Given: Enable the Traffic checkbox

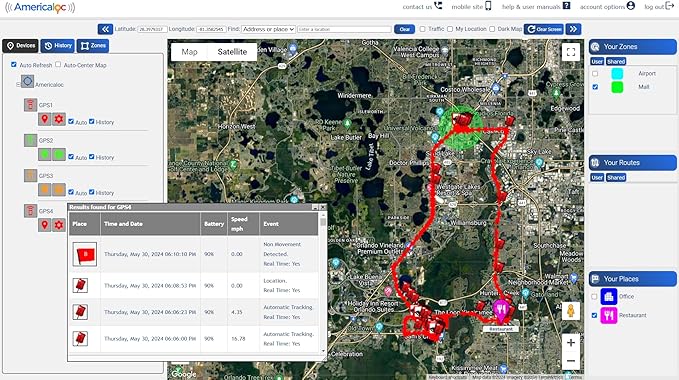Looking at the screenshot, I should point(422,29).
